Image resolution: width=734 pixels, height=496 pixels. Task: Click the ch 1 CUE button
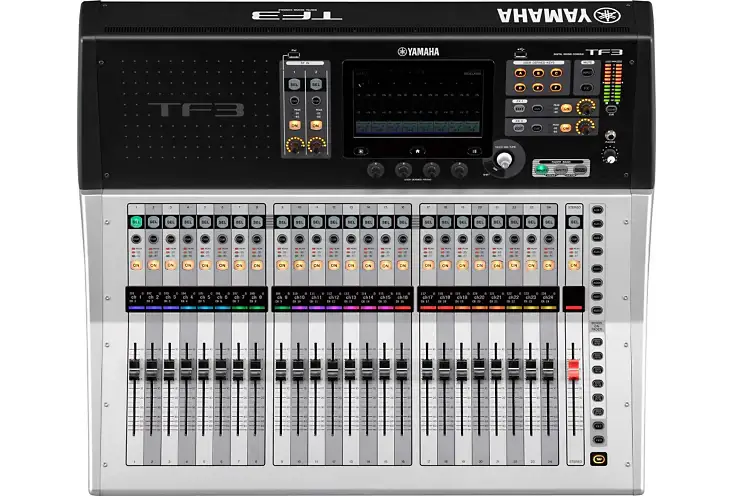point(136,239)
